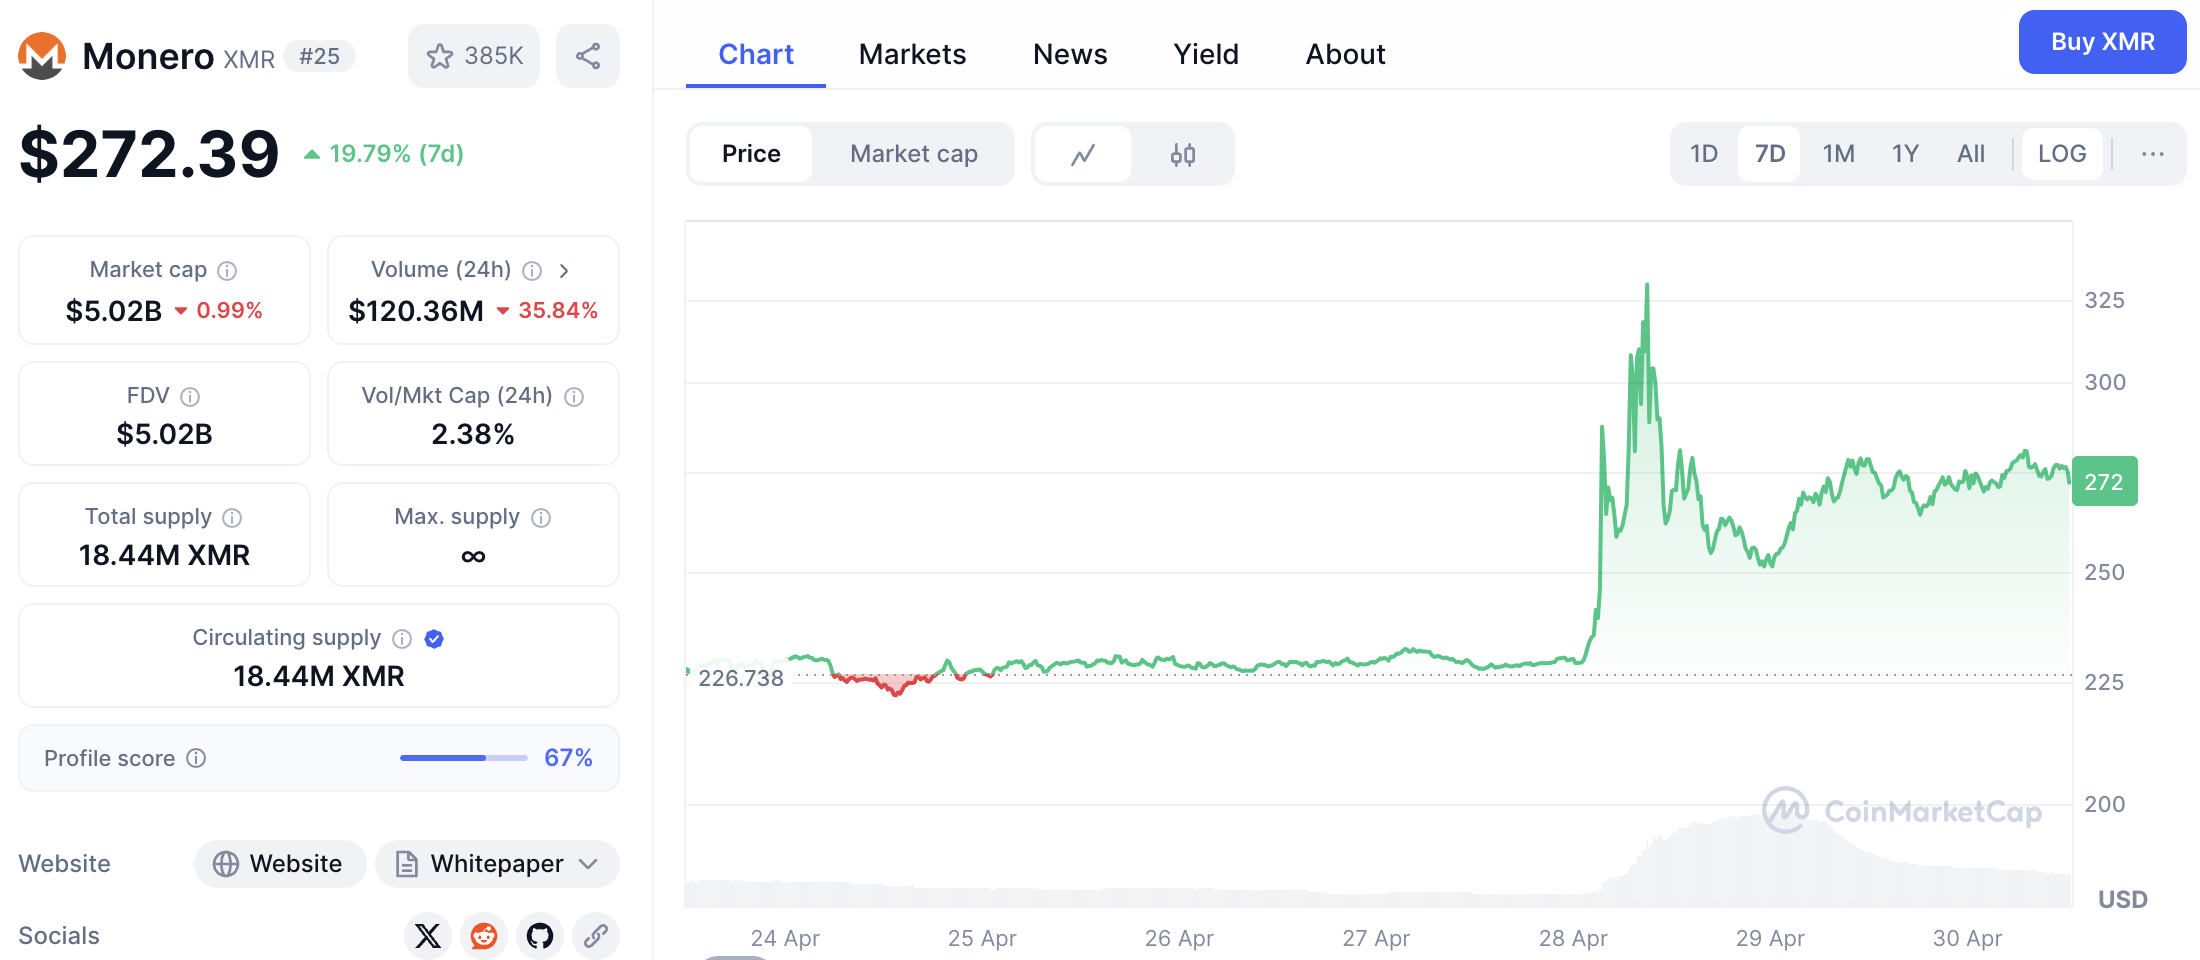Click the green 272 price tag on chart axis
2200x960 pixels.
(x=2104, y=481)
